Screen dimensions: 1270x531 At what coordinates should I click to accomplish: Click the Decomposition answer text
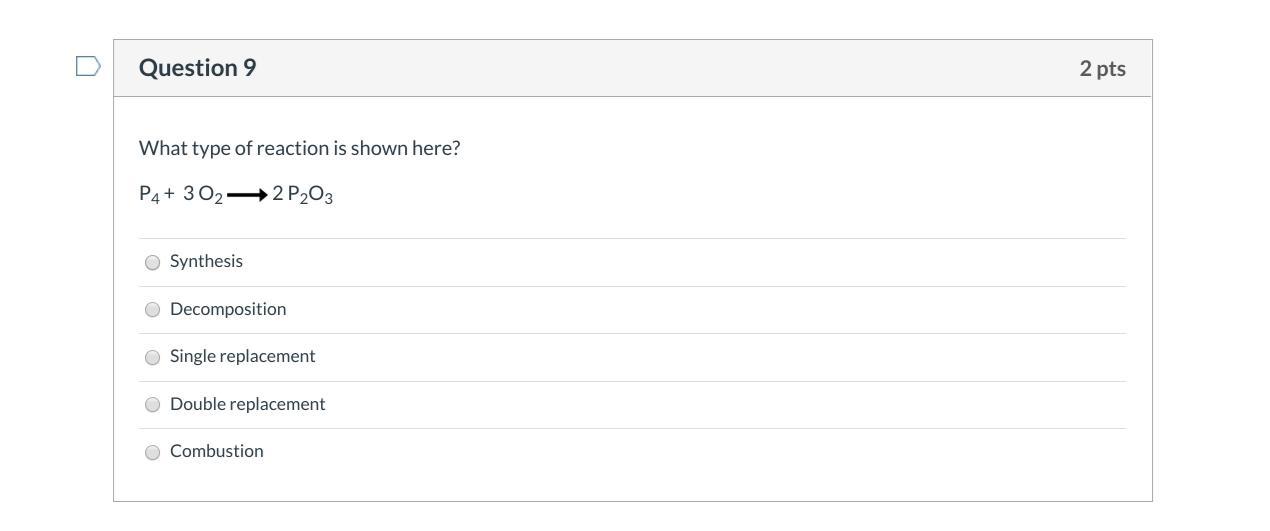pyautogui.click(x=228, y=309)
